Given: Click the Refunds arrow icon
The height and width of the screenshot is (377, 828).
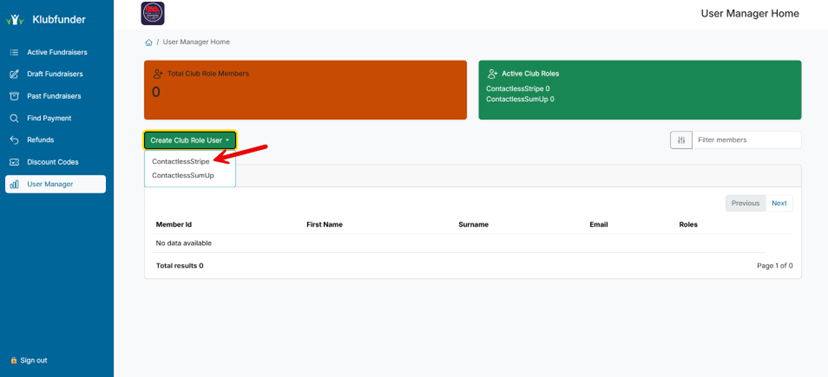Looking at the screenshot, I should tap(14, 140).
